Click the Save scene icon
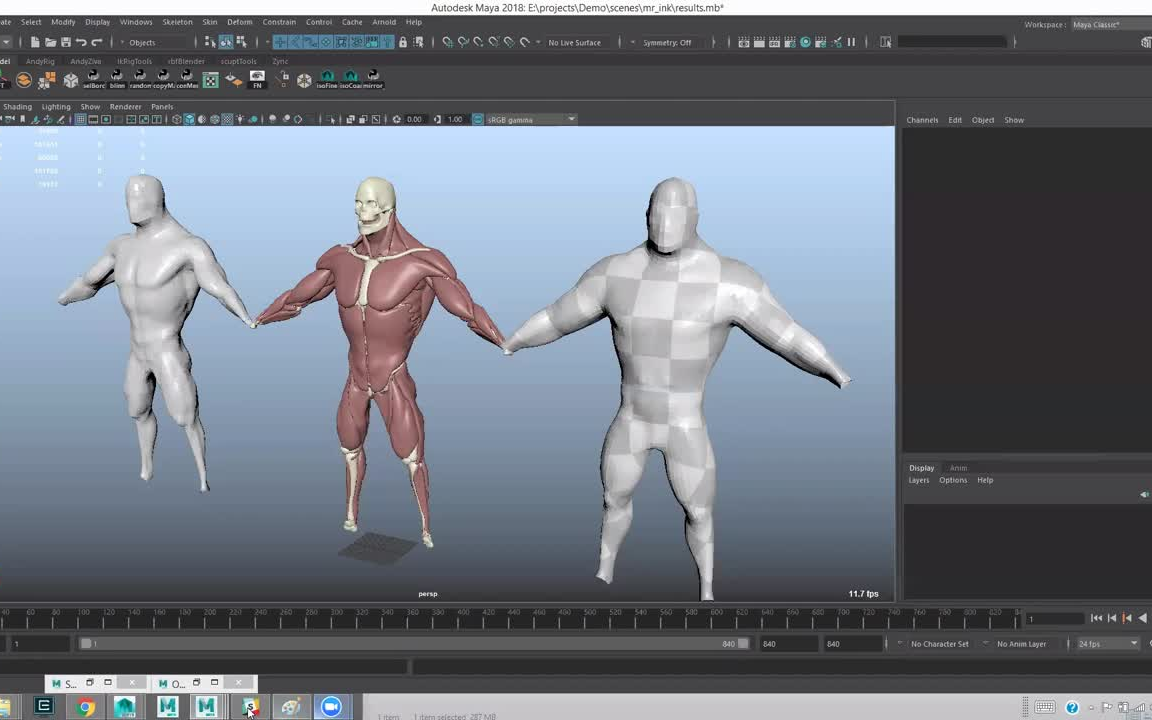Image resolution: width=1152 pixels, height=720 pixels. click(x=66, y=42)
